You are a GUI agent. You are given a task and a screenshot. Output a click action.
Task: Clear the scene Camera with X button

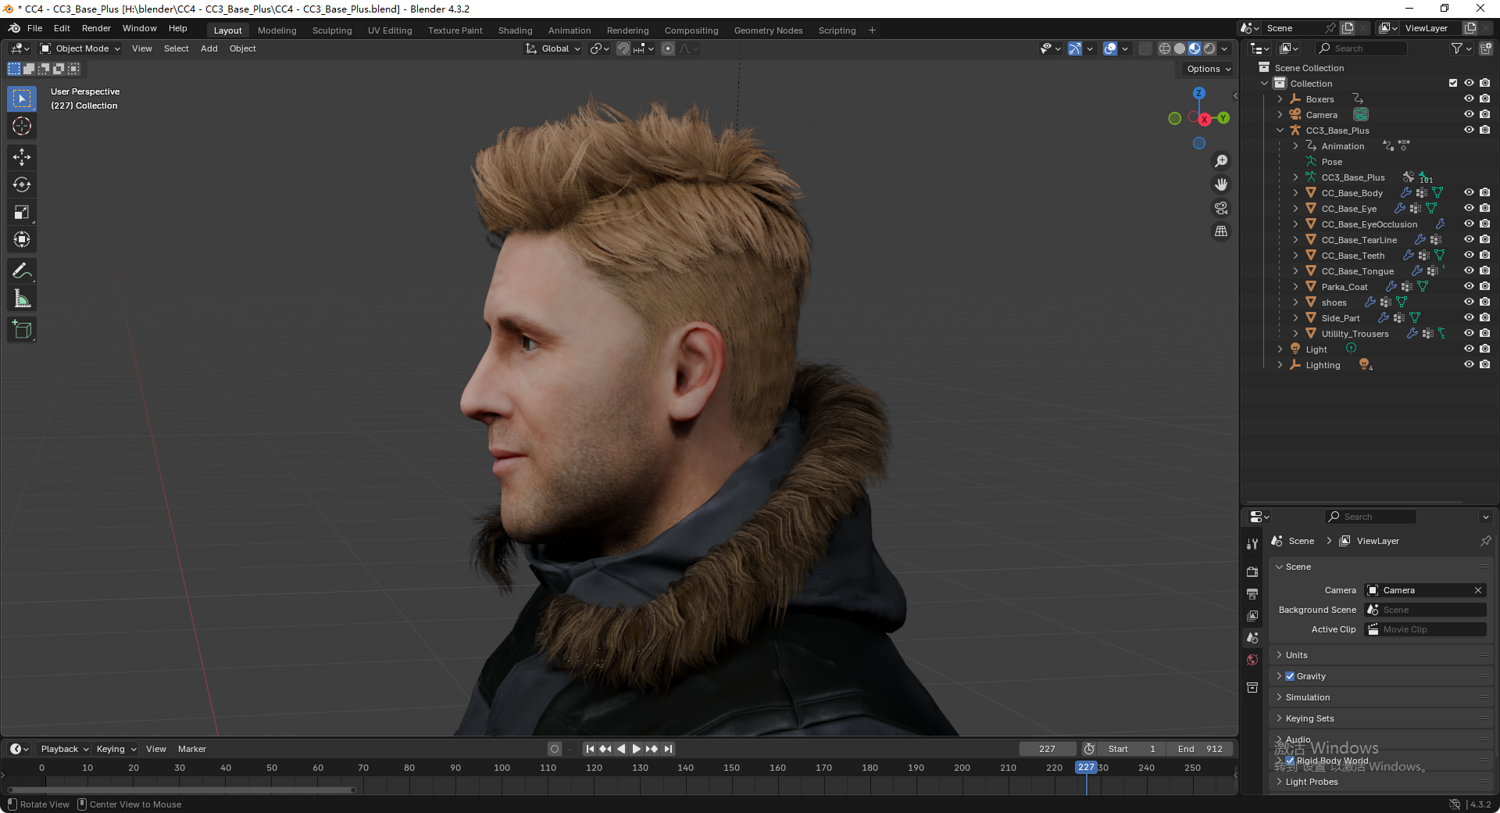click(1478, 591)
